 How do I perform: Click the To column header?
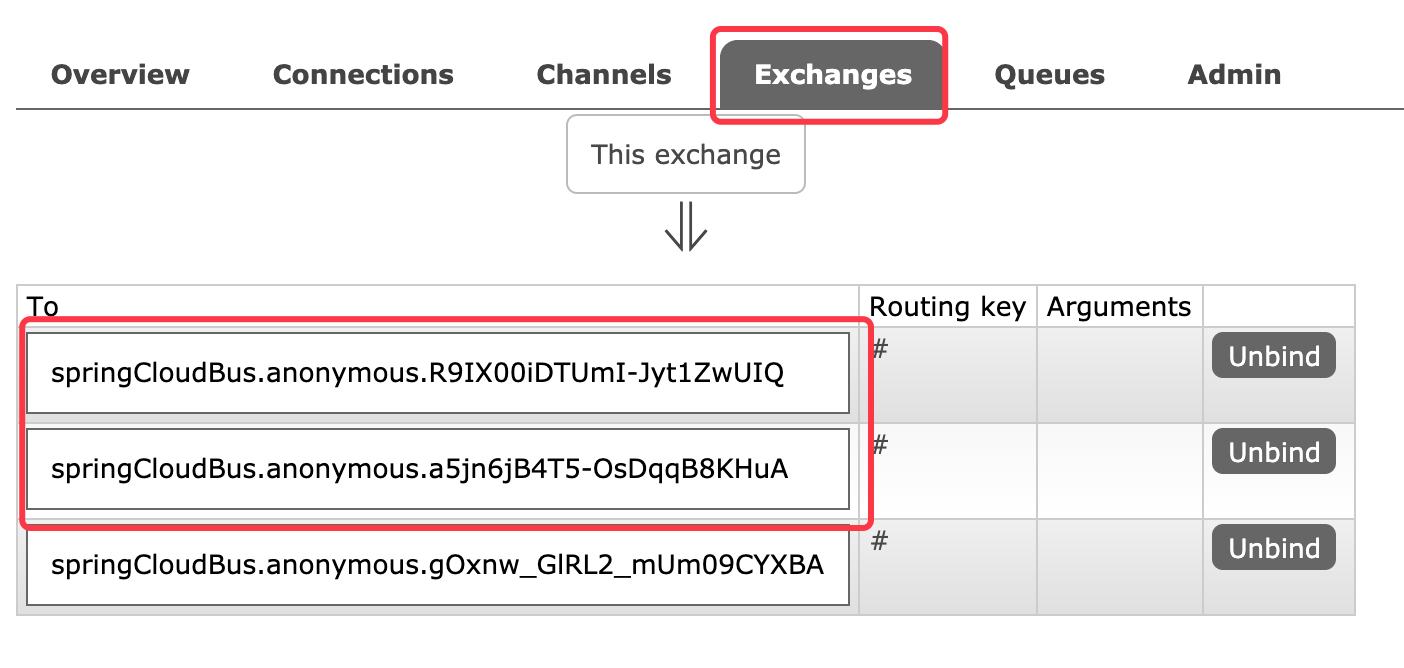pyautogui.click(x=44, y=306)
